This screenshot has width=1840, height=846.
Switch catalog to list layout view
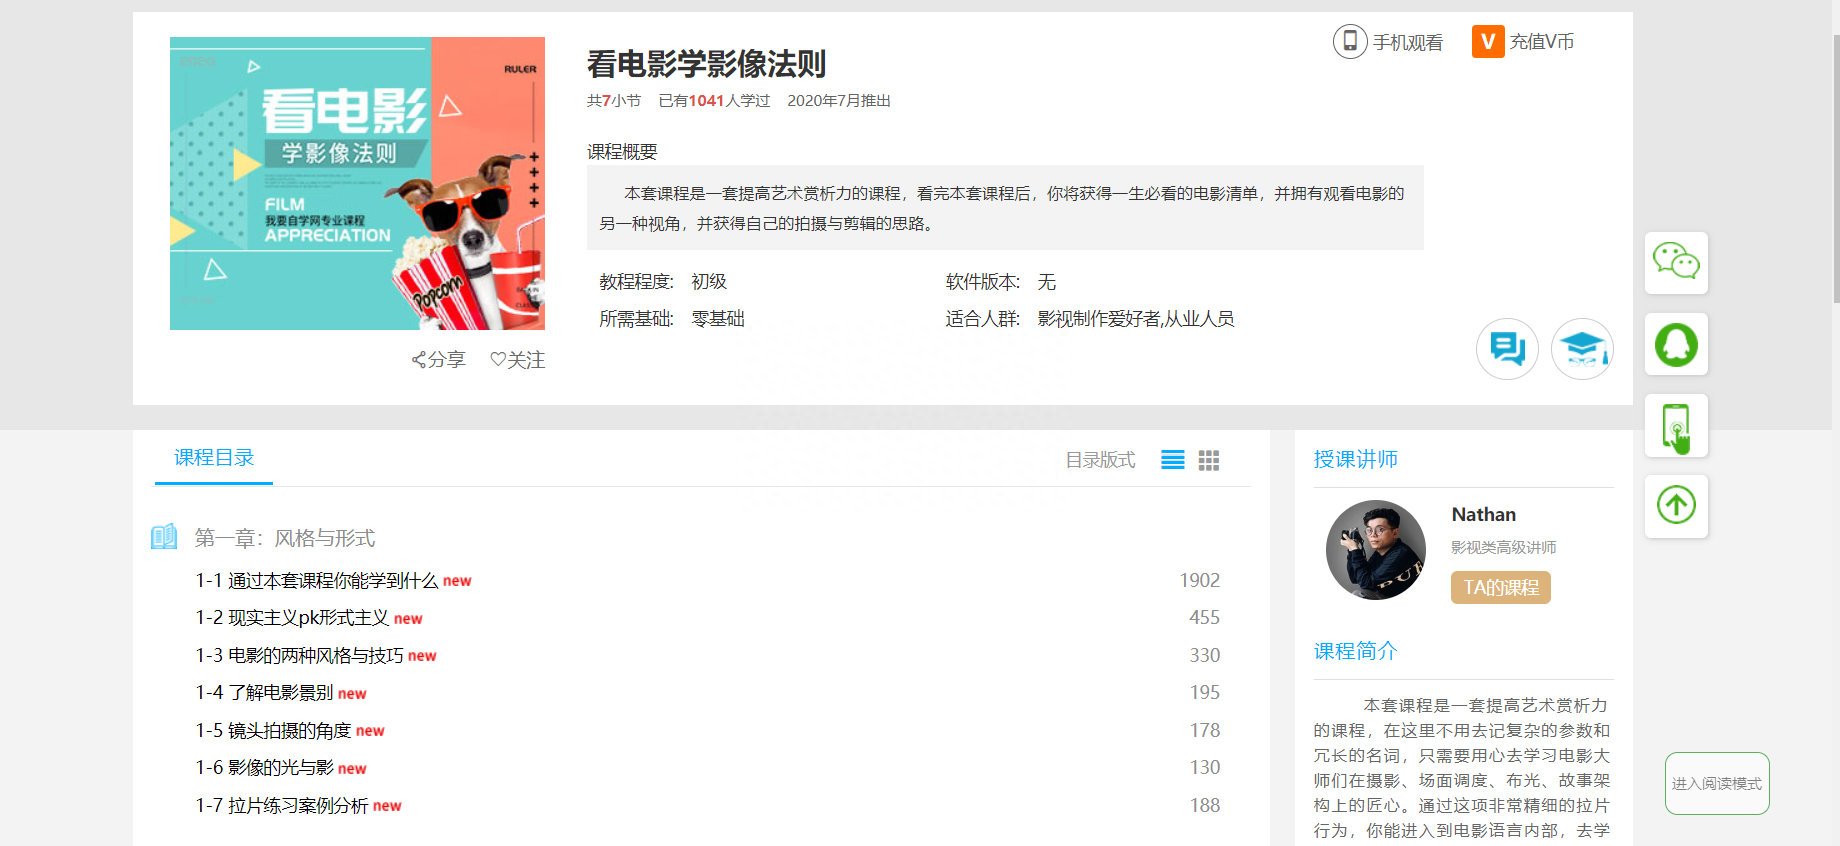(1173, 460)
